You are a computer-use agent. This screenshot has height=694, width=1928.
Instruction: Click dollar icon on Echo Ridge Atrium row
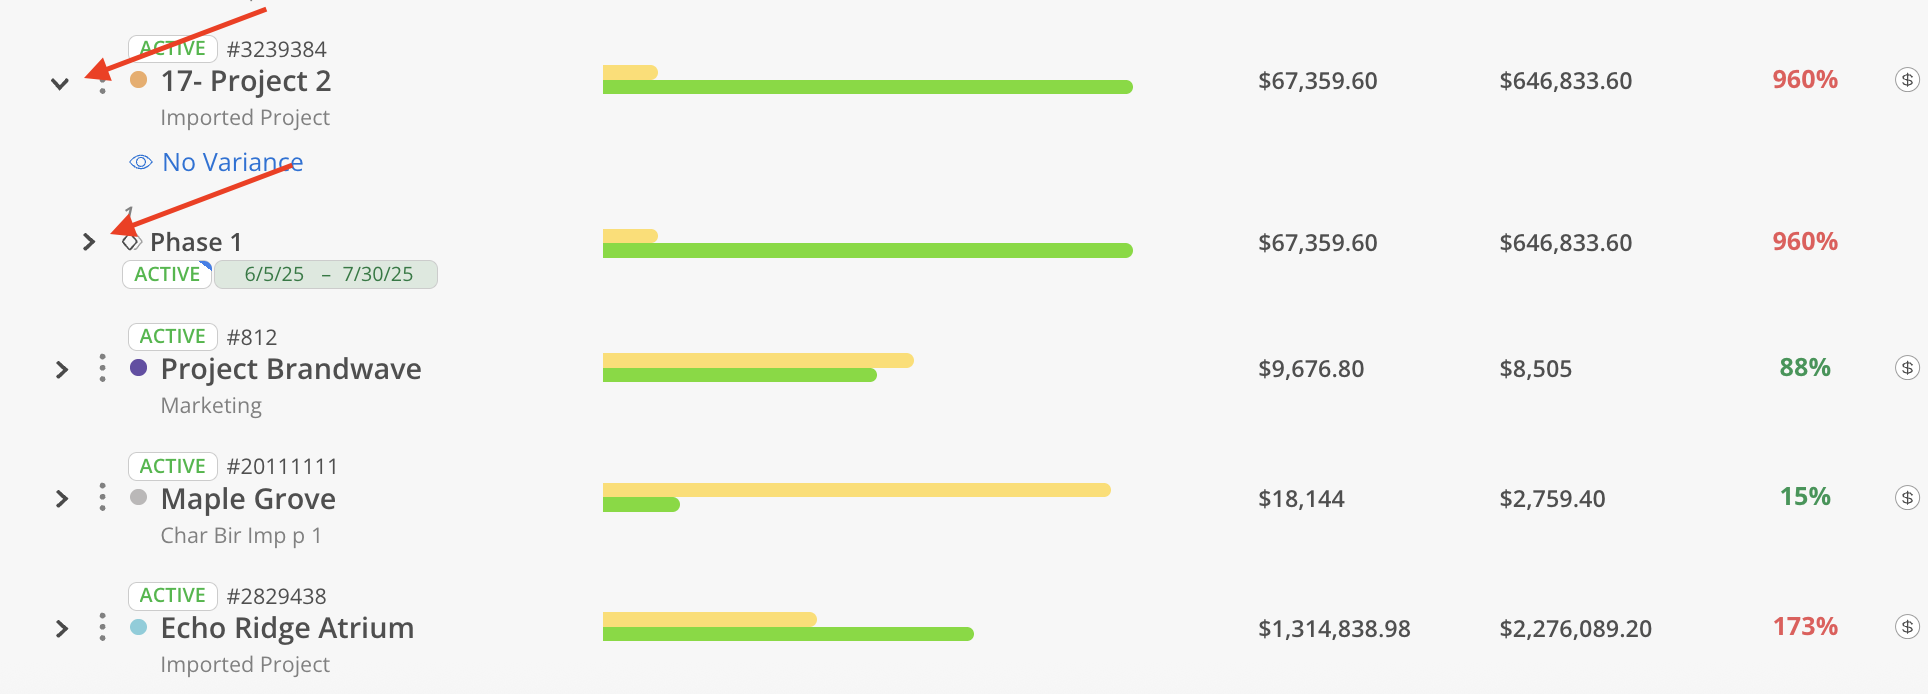click(1907, 627)
